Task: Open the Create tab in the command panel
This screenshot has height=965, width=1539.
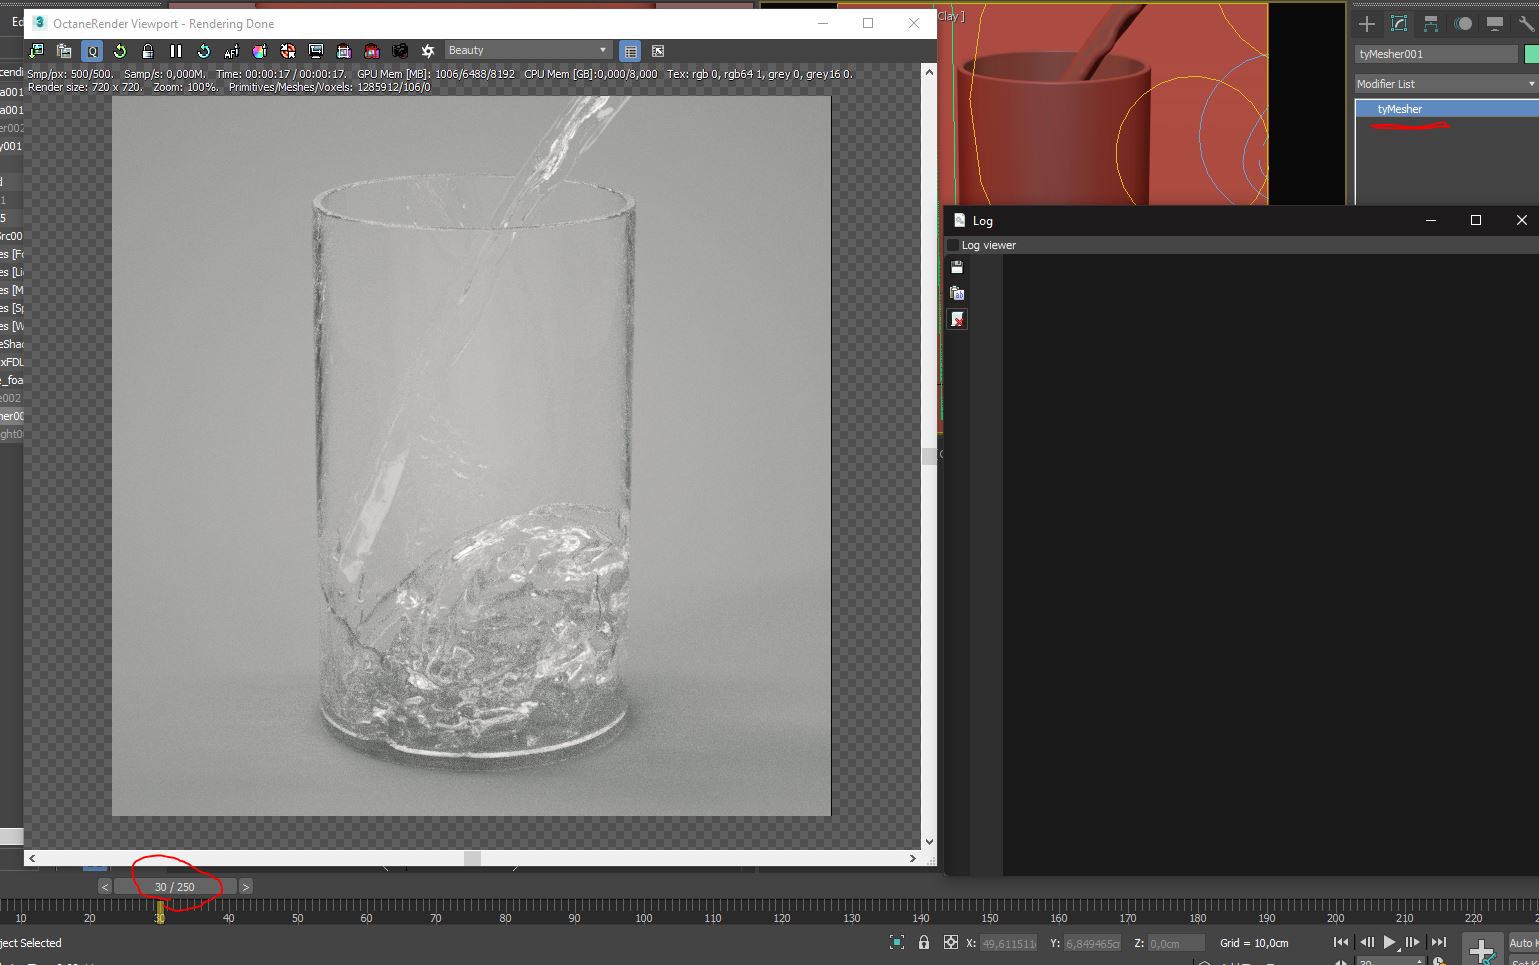Action: point(1367,23)
